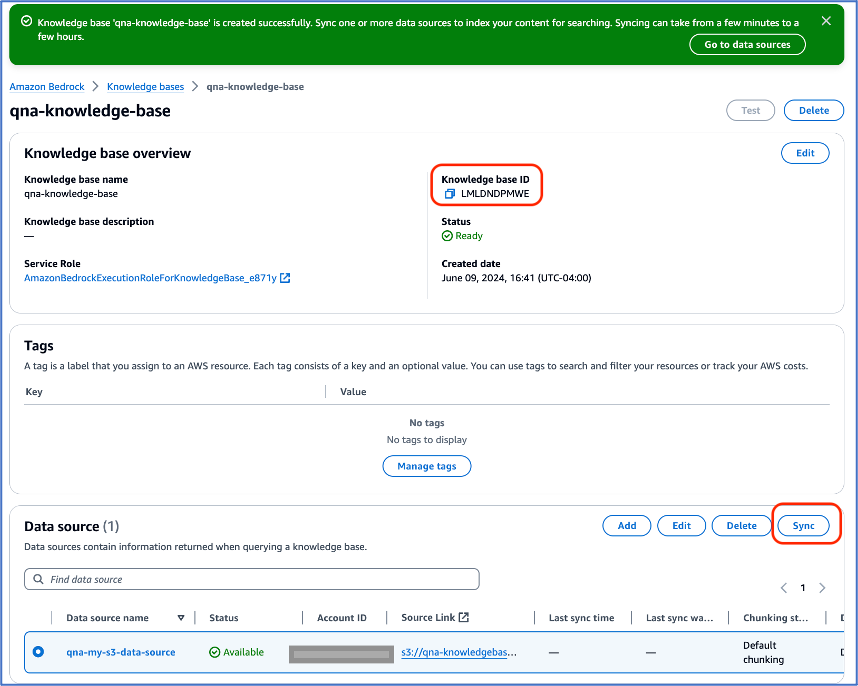This screenshot has height=686, width=858.
Task: Open Manage tags
Action: 426,465
